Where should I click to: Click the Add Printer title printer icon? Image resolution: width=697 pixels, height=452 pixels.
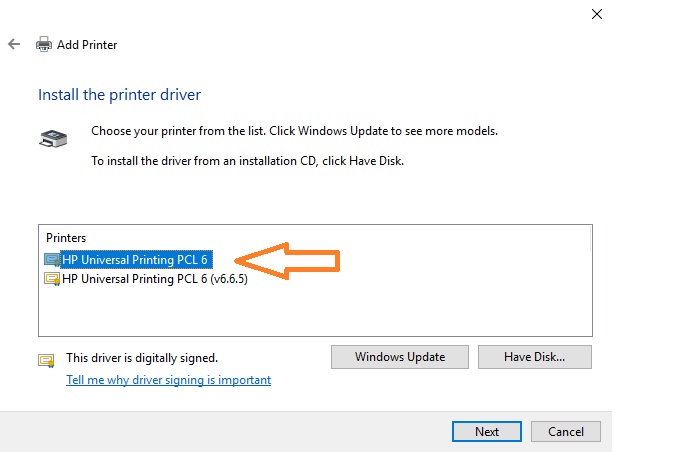[x=44, y=44]
